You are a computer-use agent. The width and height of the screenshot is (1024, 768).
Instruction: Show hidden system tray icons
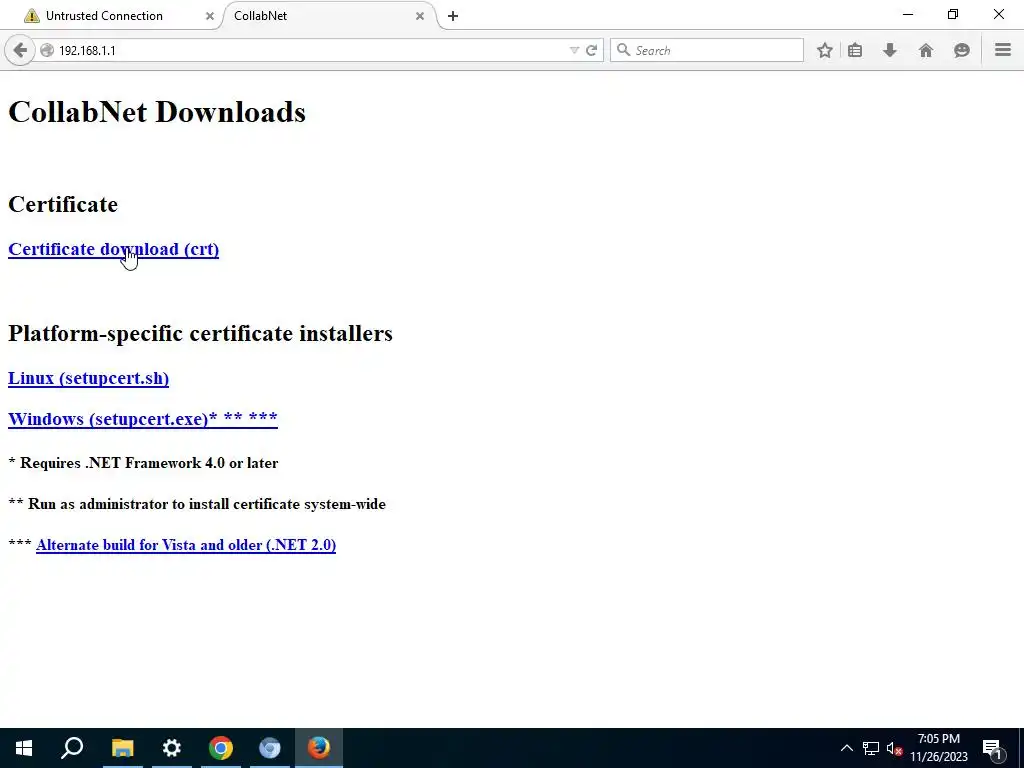(x=846, y=748)
